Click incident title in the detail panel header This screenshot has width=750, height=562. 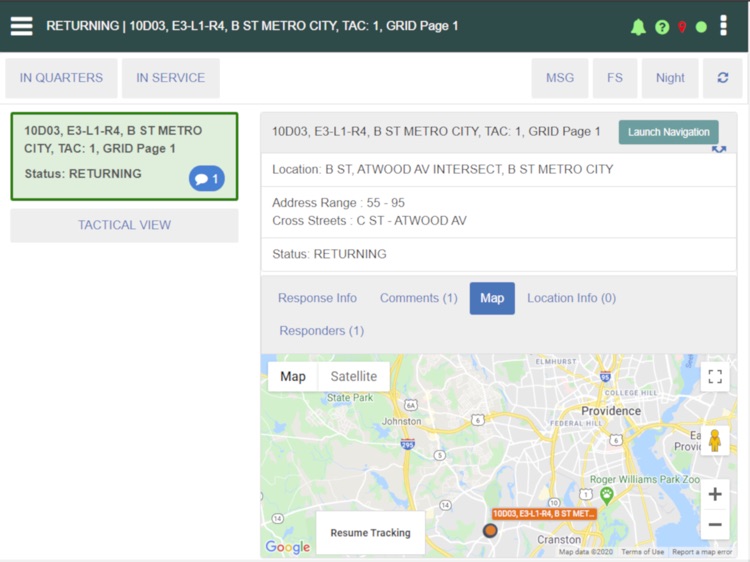436,132
